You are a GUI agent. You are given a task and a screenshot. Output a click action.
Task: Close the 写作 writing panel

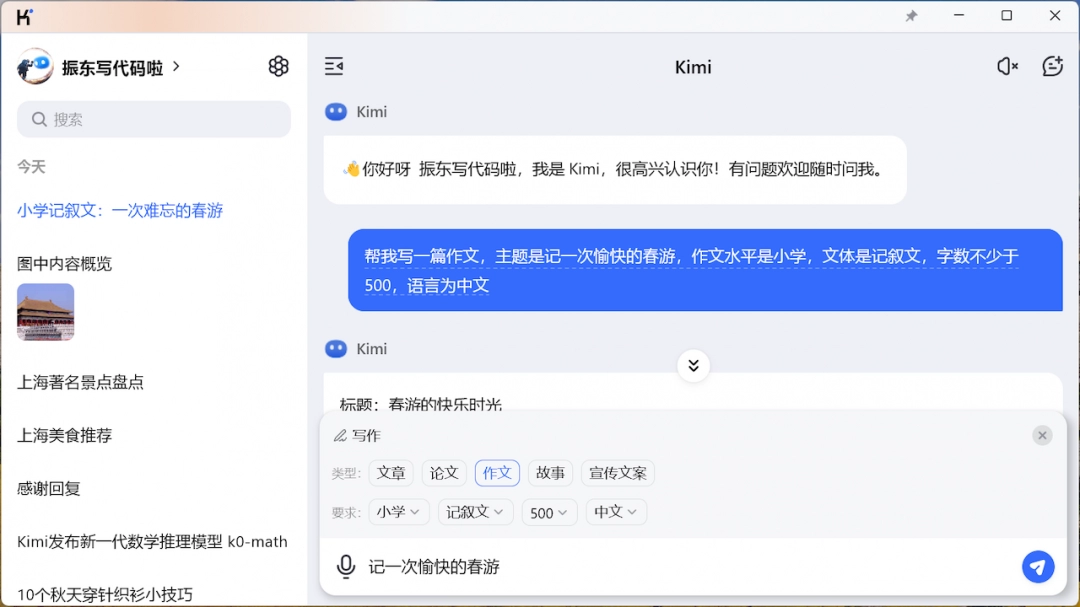coord(1042,435)
